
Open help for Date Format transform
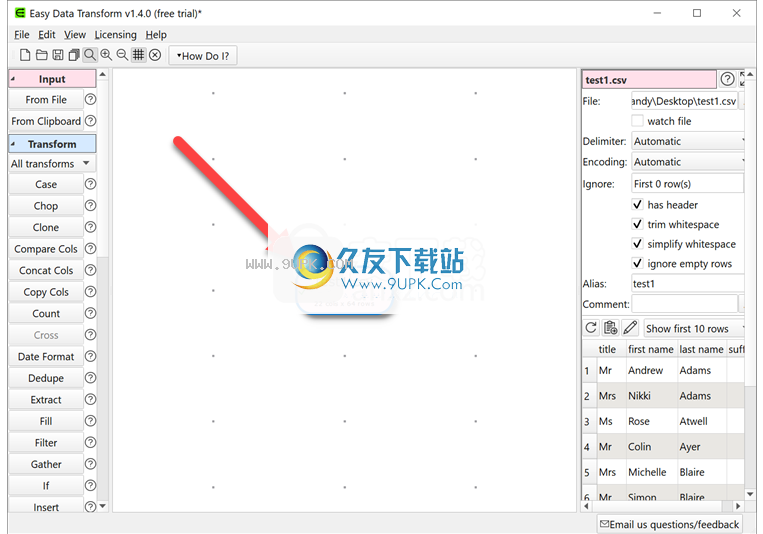click(x=91, y=356)
